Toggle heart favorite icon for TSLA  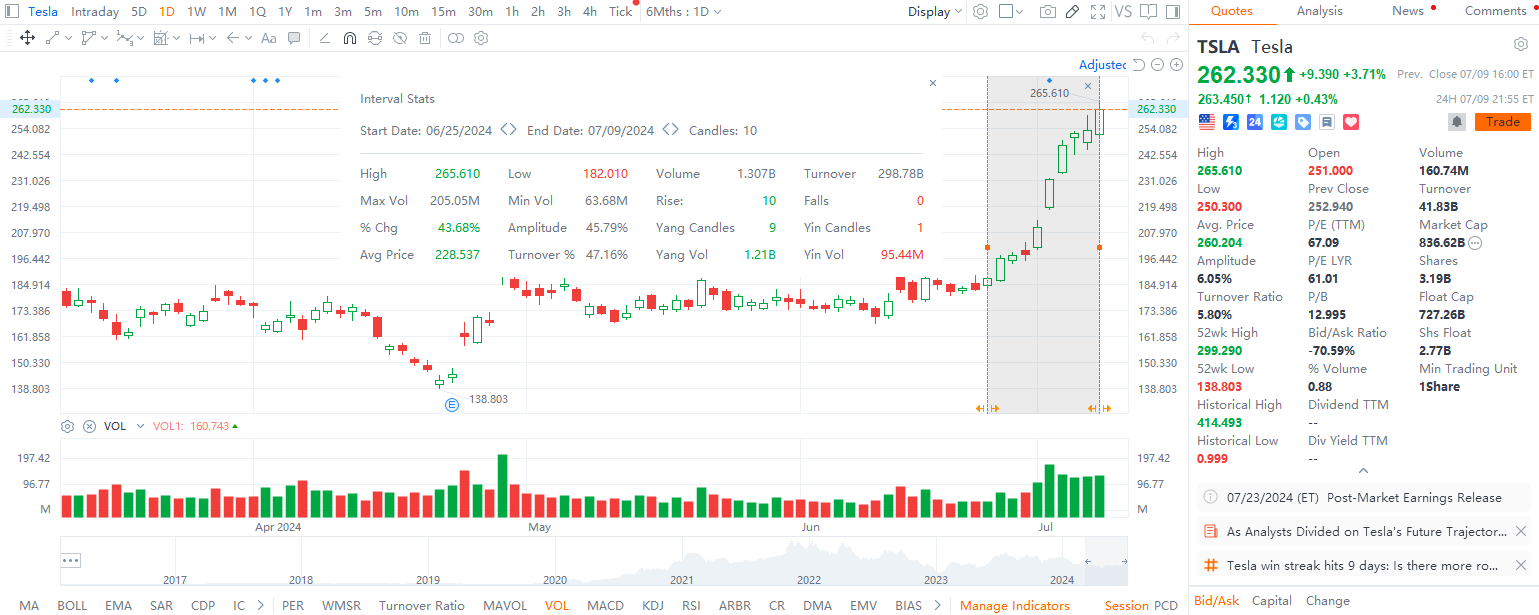click(1351, 122)
